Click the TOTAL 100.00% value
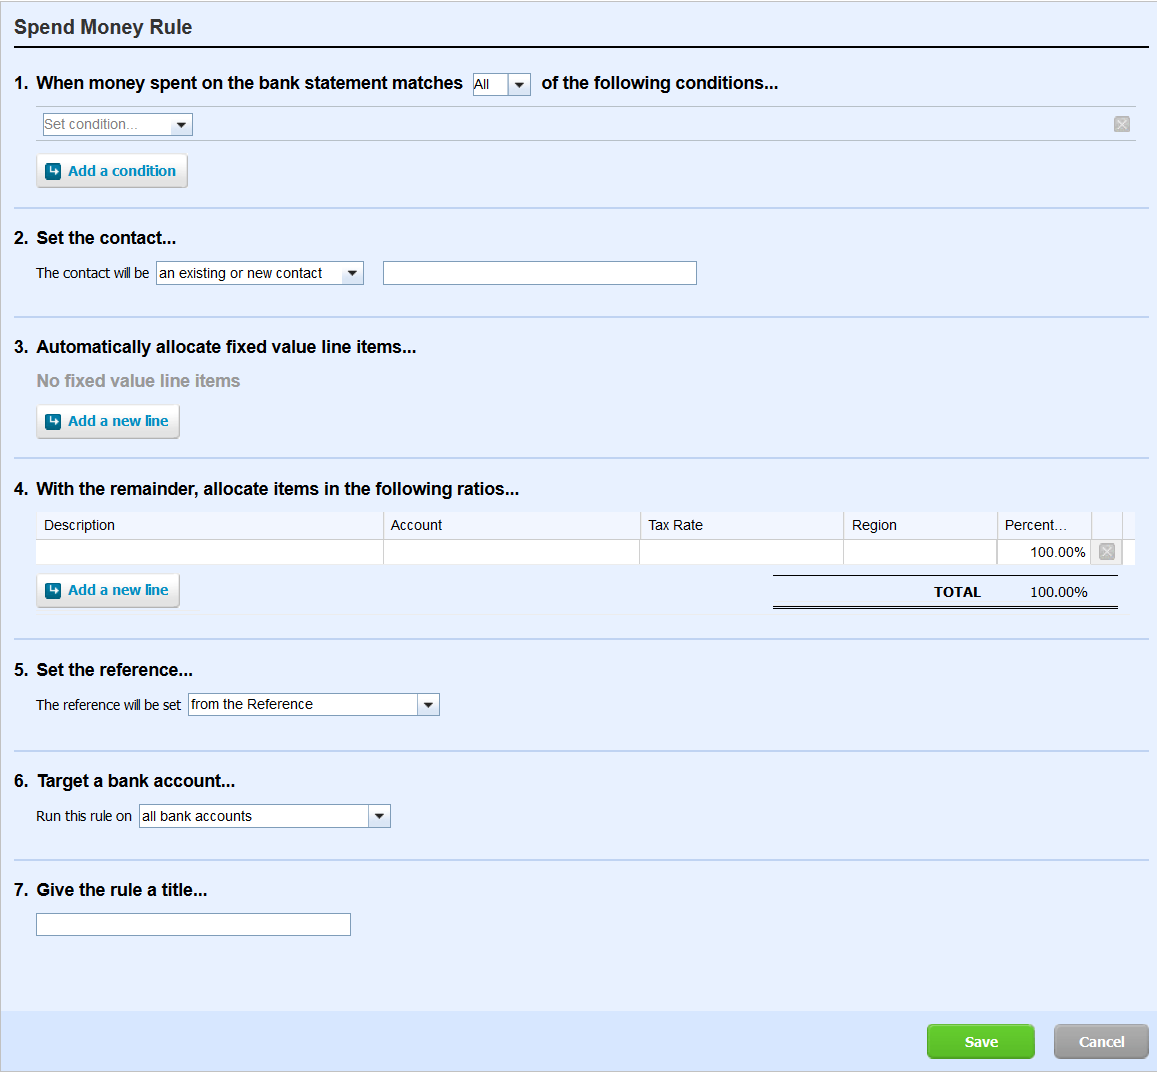The image size is (1157, 1072). (x=1059, y=592)
